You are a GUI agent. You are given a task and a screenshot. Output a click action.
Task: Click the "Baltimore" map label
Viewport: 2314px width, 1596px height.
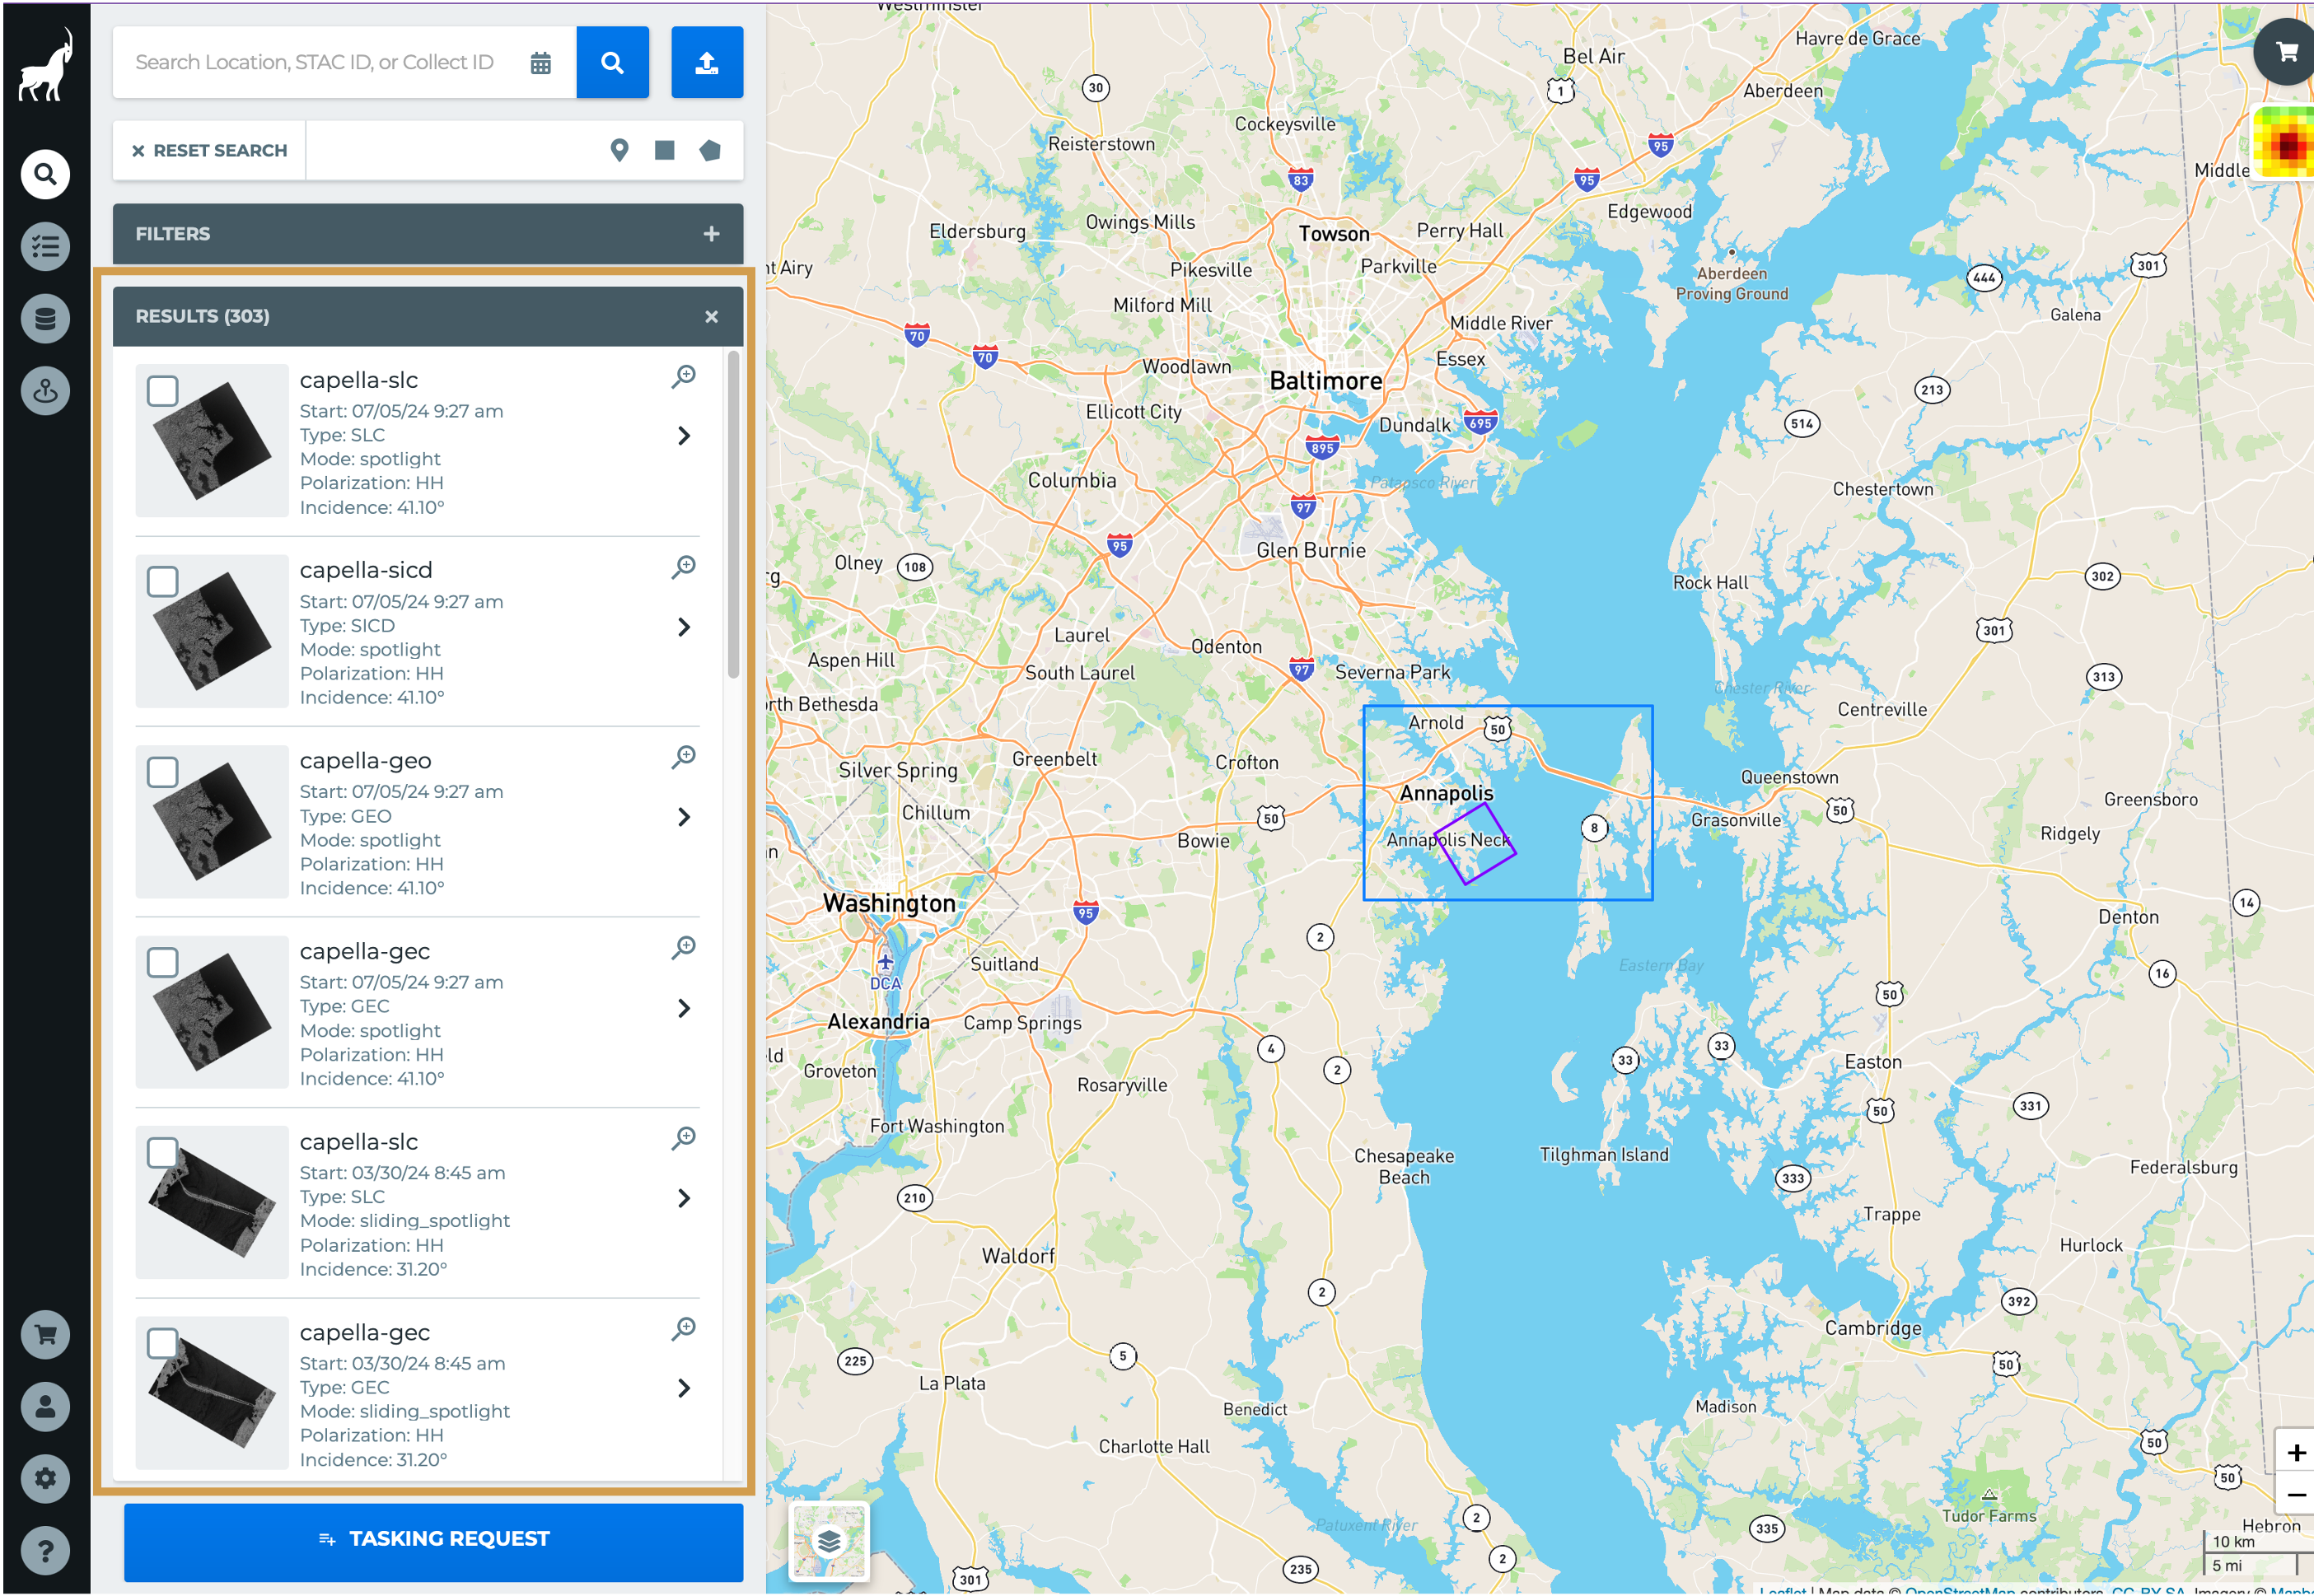point(1326,381)
